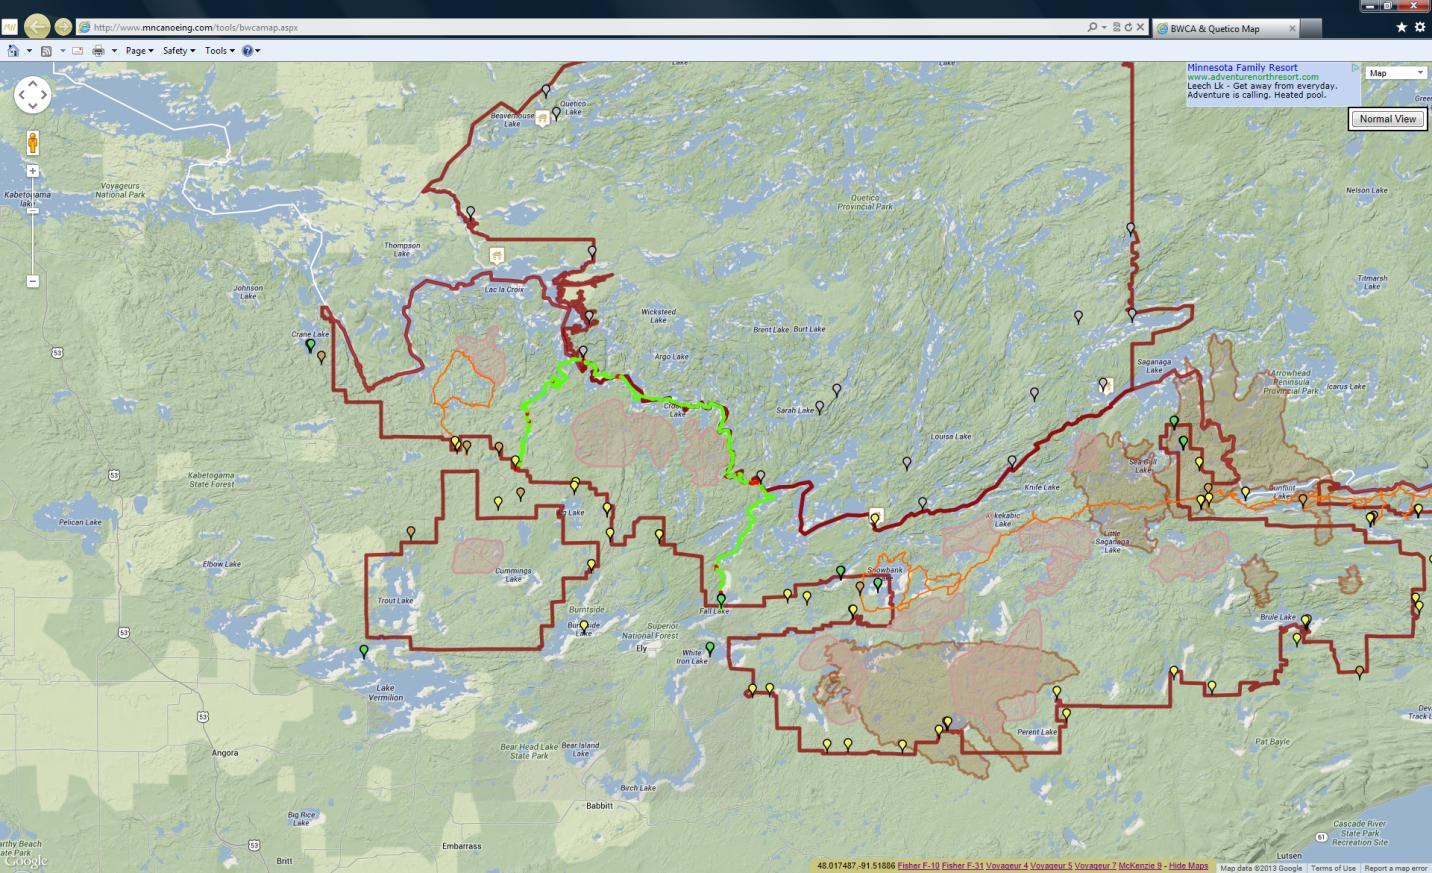This screenshot has height=873, width=1432.
Task: Click the browser Forward arrow button
Action: coord(63,27)
